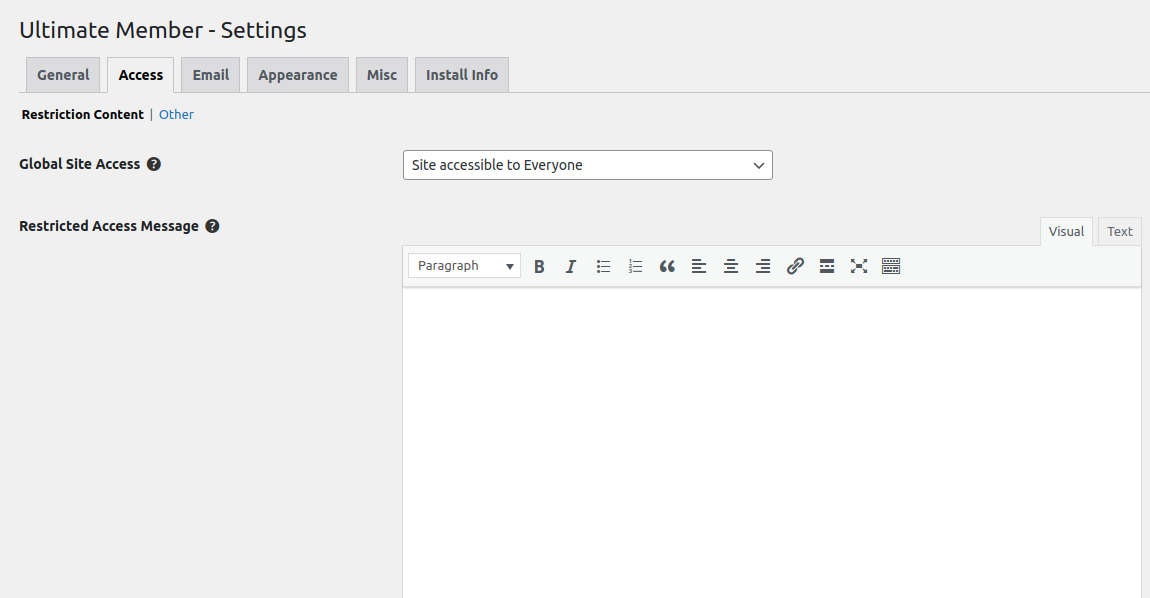This screenshot has height=598, width=1150.
Task: Insert Read More tag
Action: point(827,266)
